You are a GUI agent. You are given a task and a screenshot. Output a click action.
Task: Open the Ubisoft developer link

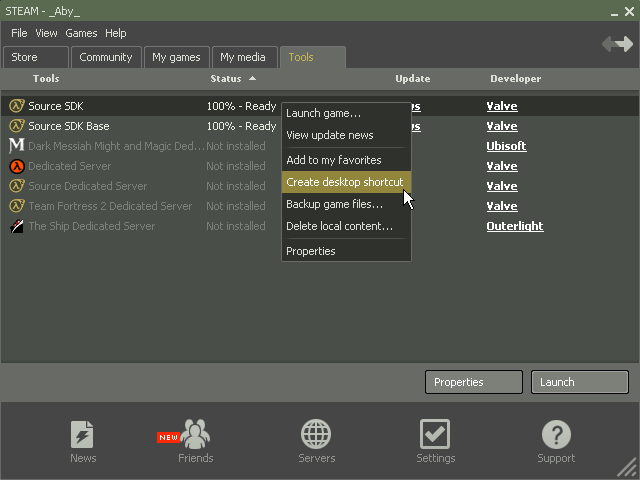[506, 146]
